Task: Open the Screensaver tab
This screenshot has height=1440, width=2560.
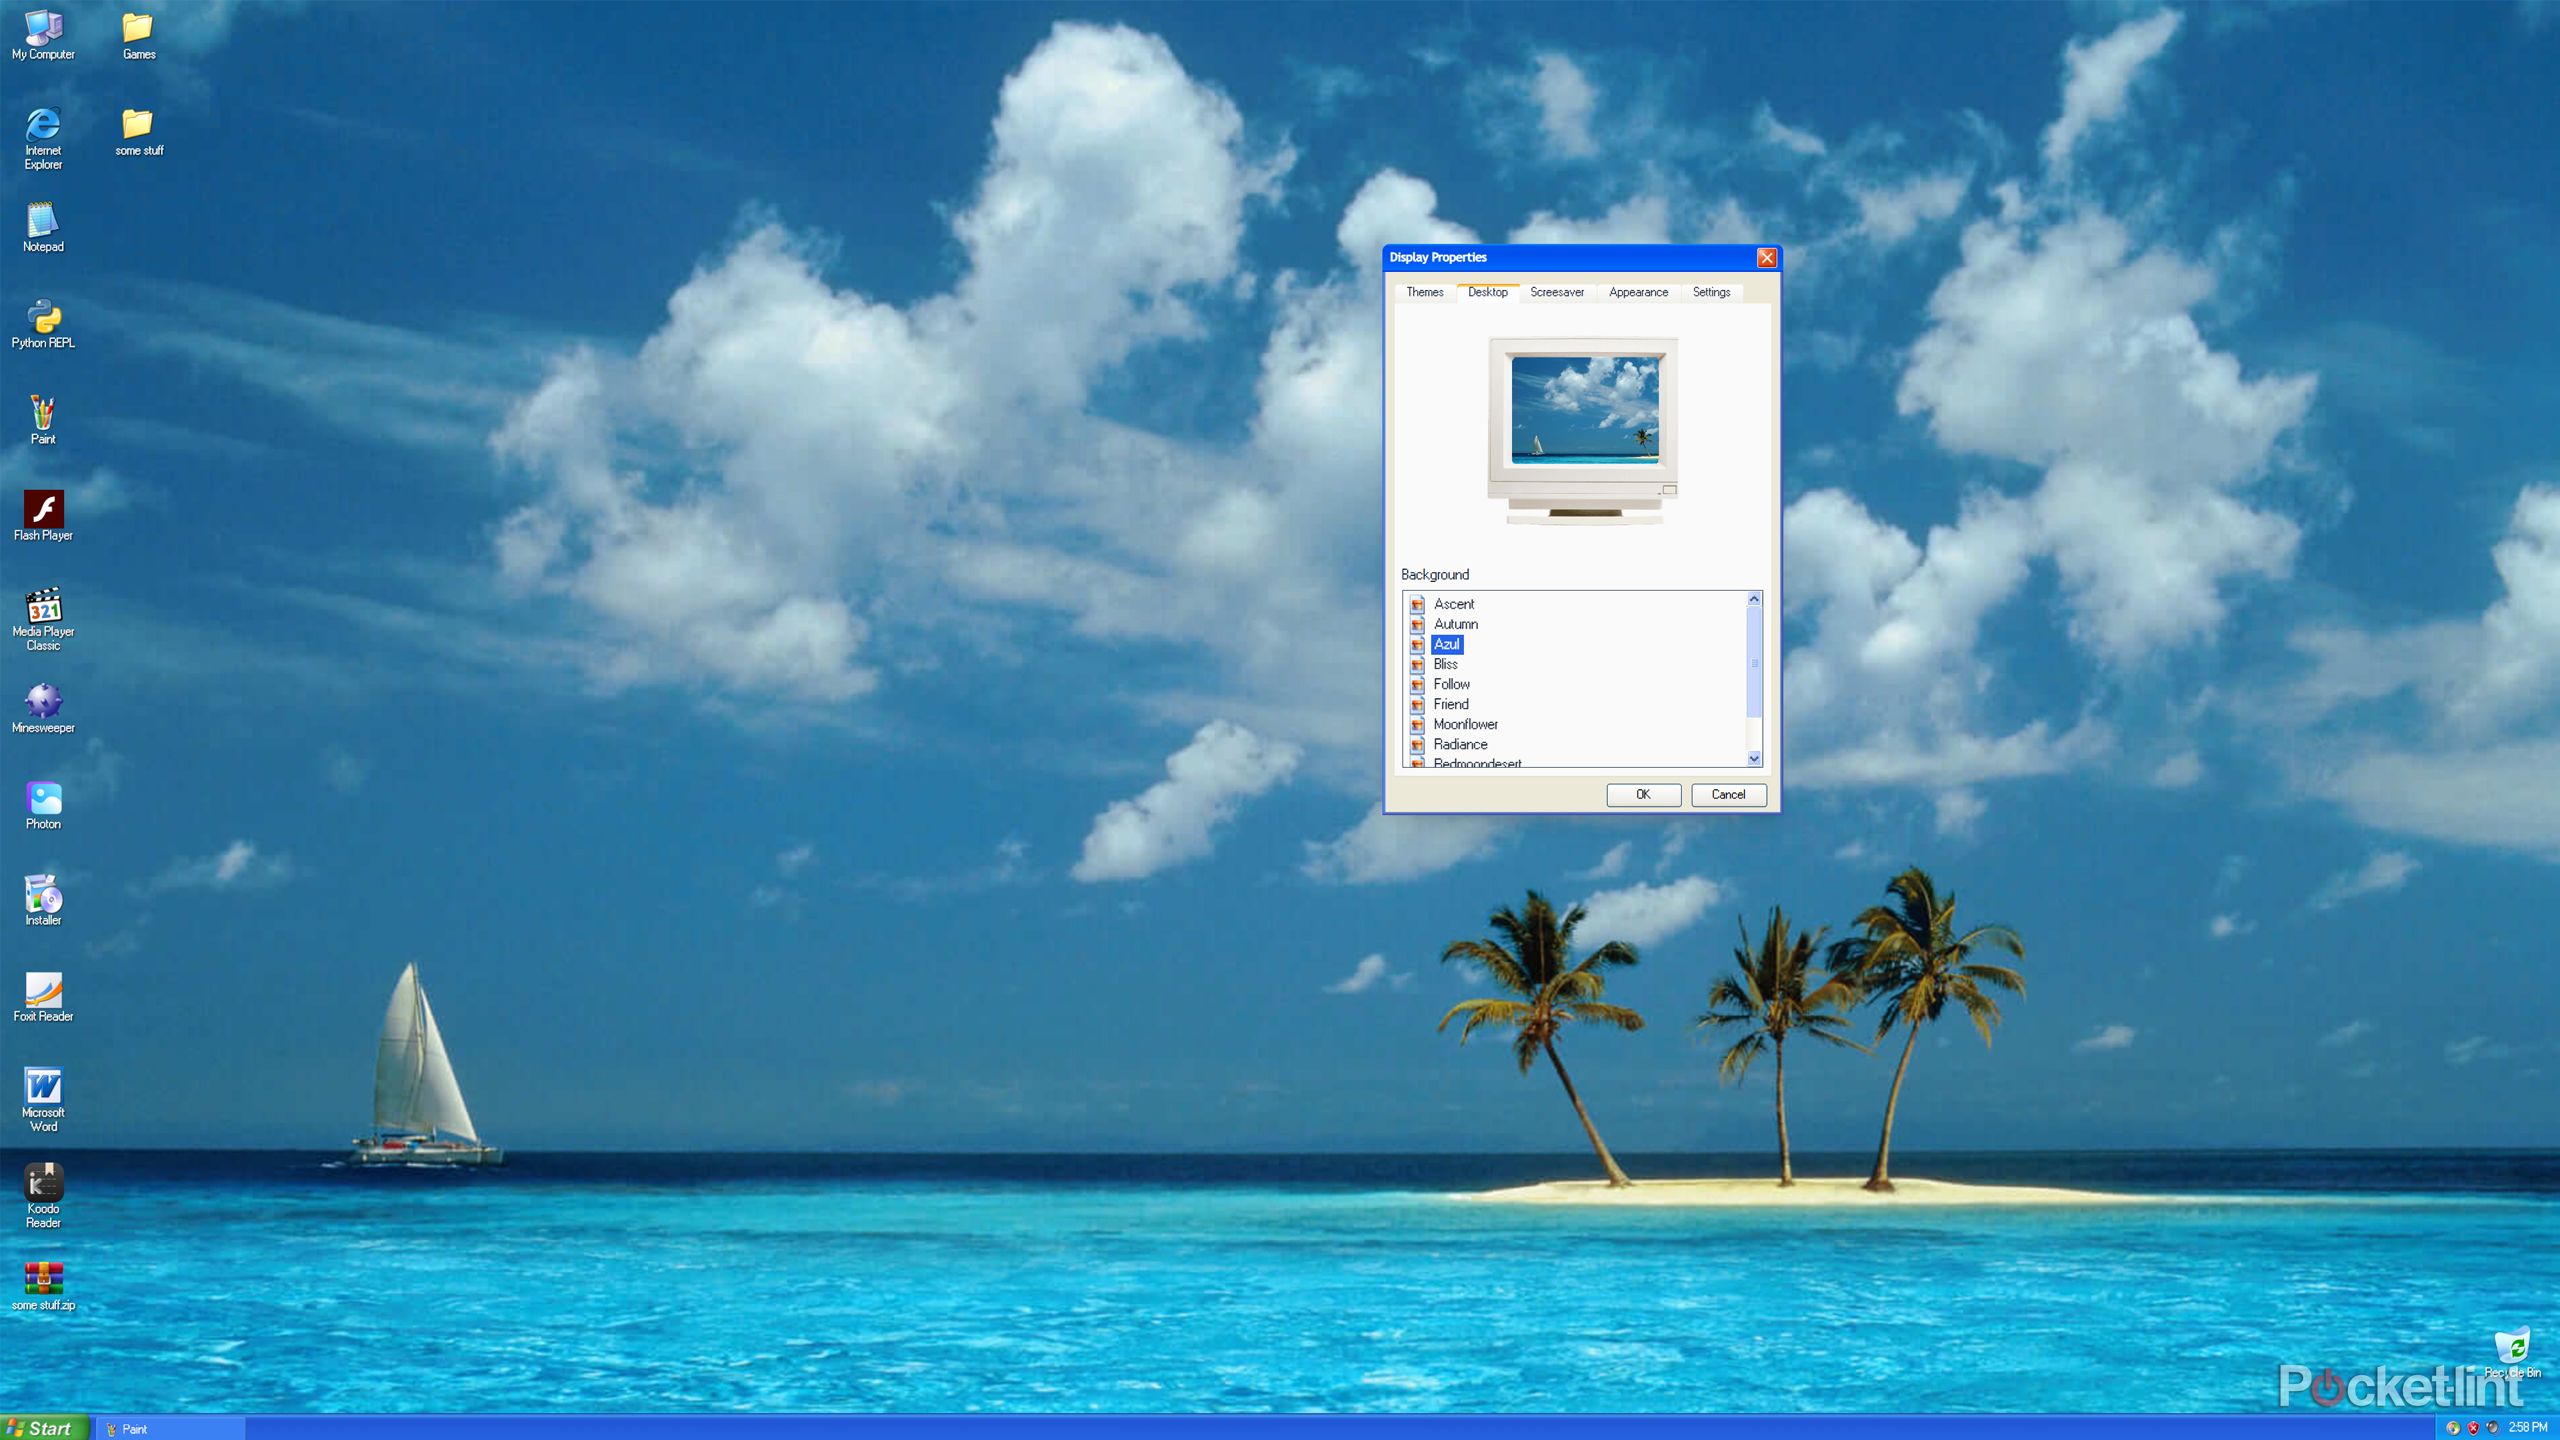Action: pyautogui.click(x=1556, y=292)
